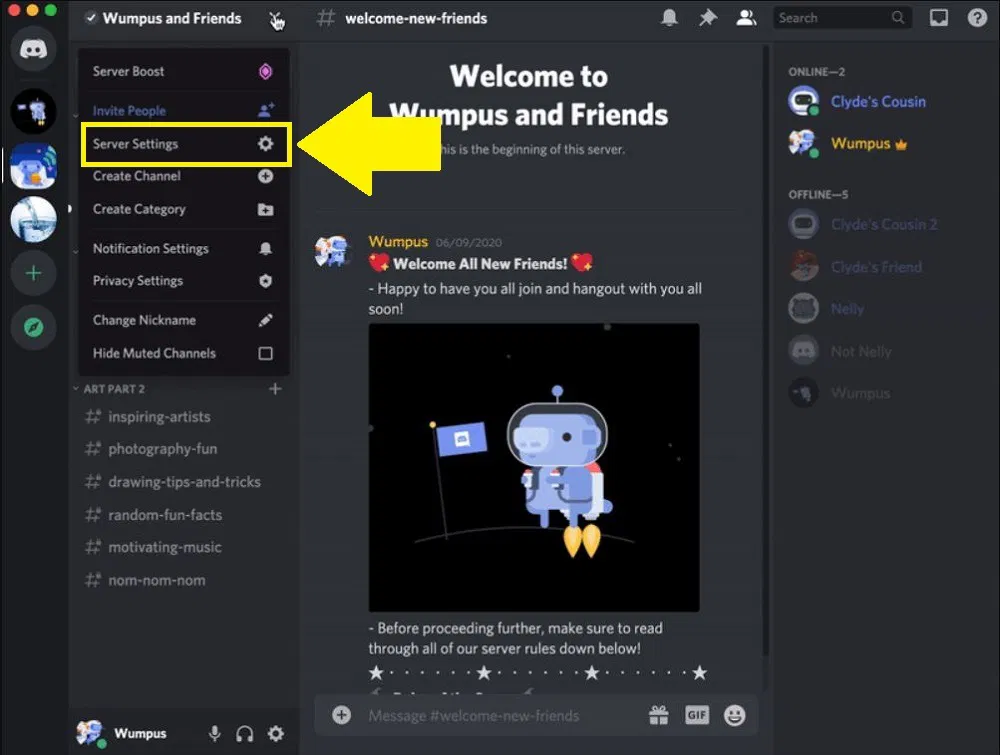Mute your microphone in the user panel
This screenshot has width=1000, height=755.
(214, 733)
